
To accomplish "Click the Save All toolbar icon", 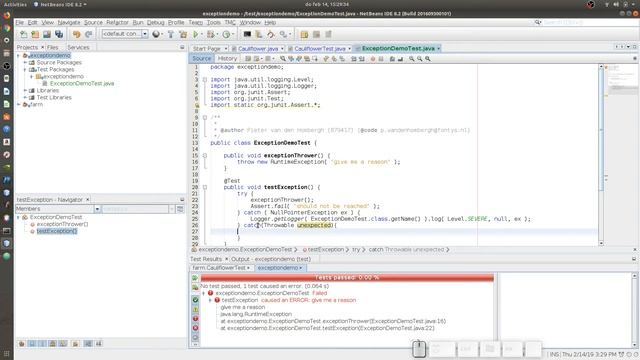I will 59,34.
